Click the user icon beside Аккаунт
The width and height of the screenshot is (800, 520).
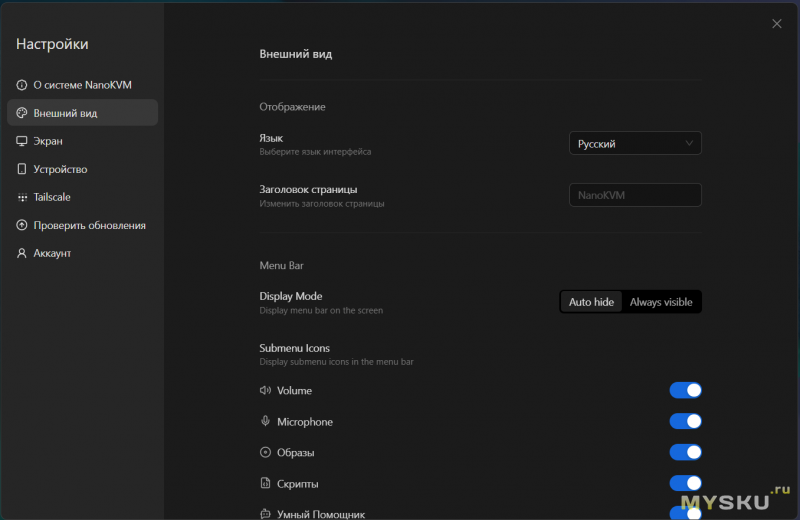(22, 254)
